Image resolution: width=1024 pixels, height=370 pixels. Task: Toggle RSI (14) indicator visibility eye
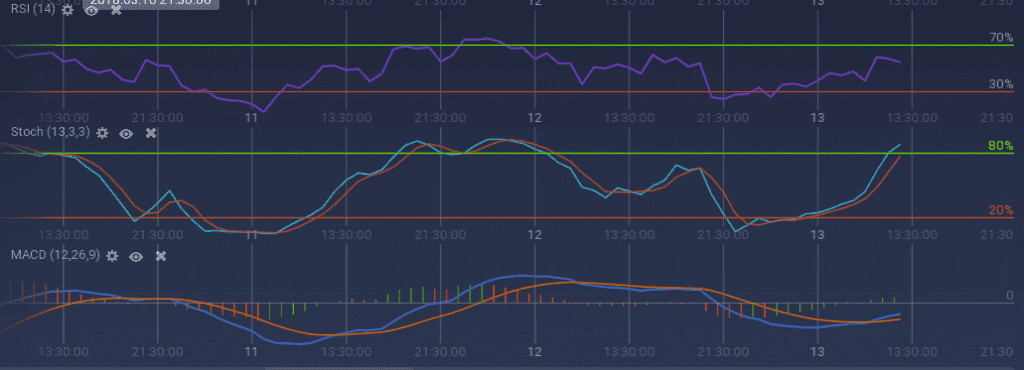click(x=91, y=10)
